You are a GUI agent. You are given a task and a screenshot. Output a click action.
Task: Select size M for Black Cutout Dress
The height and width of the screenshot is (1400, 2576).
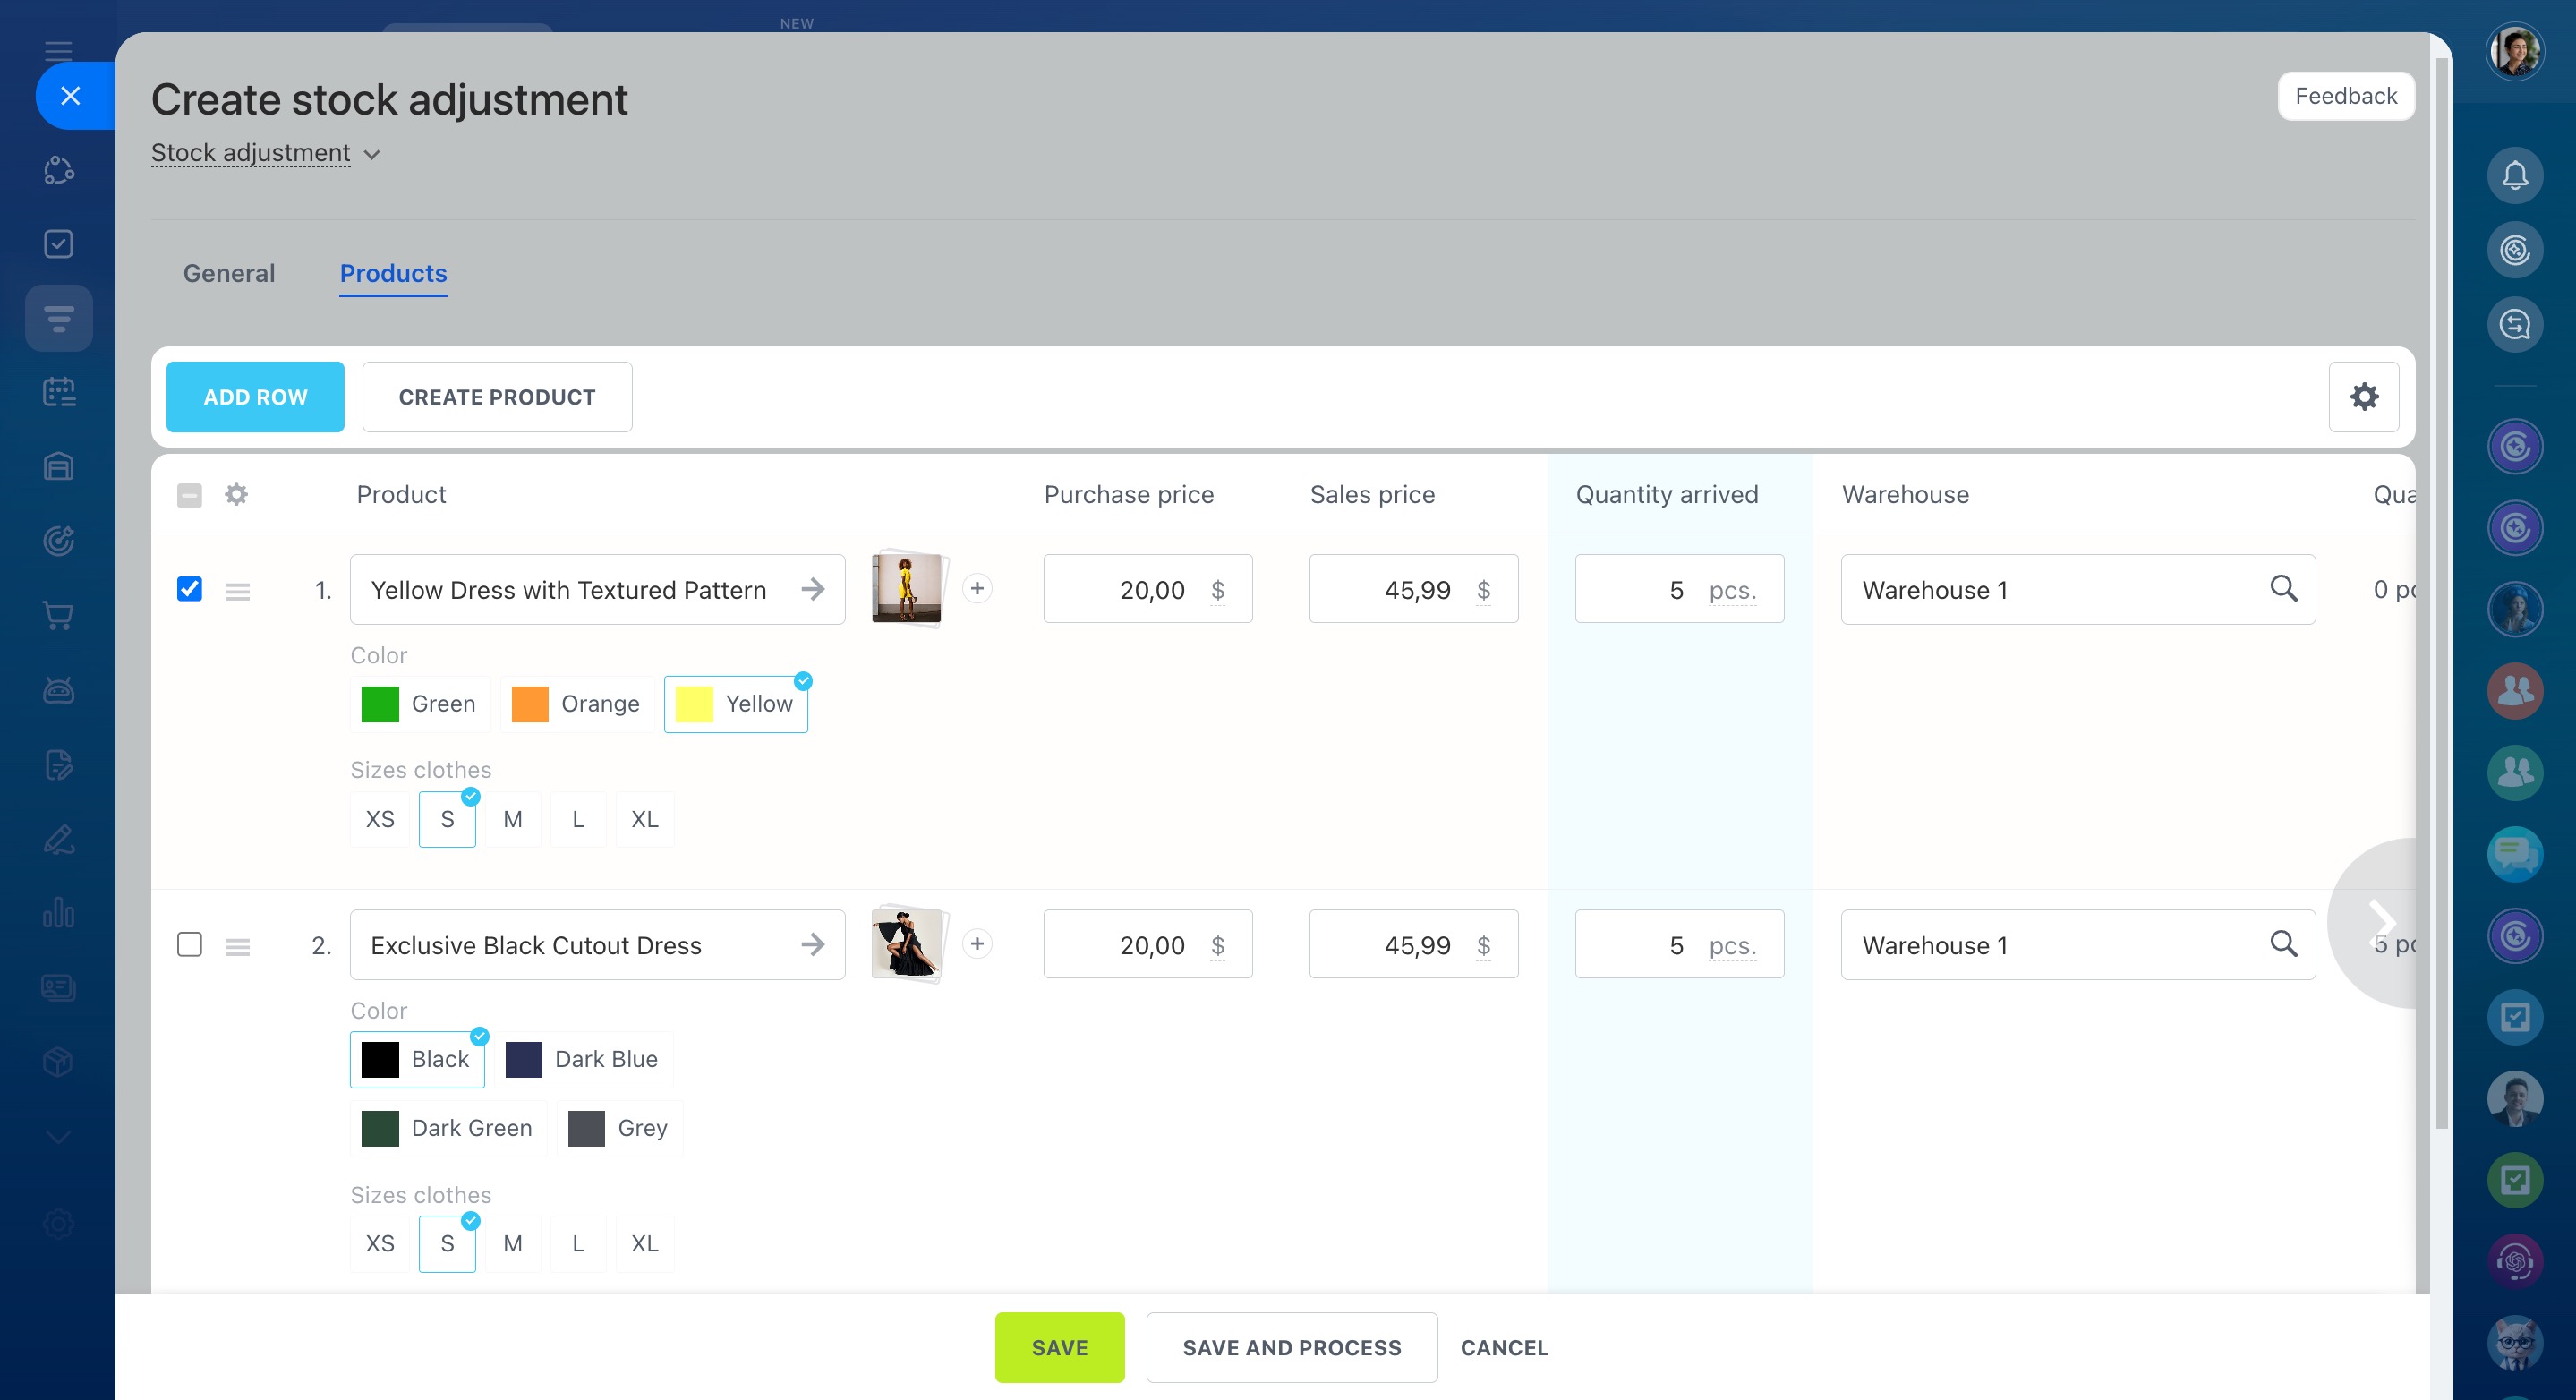[x=512, y=1243]
